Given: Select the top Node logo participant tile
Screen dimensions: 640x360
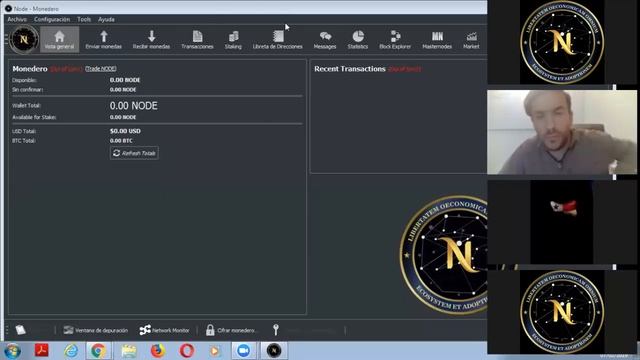Looking at the screenshot, I should 562,42.
